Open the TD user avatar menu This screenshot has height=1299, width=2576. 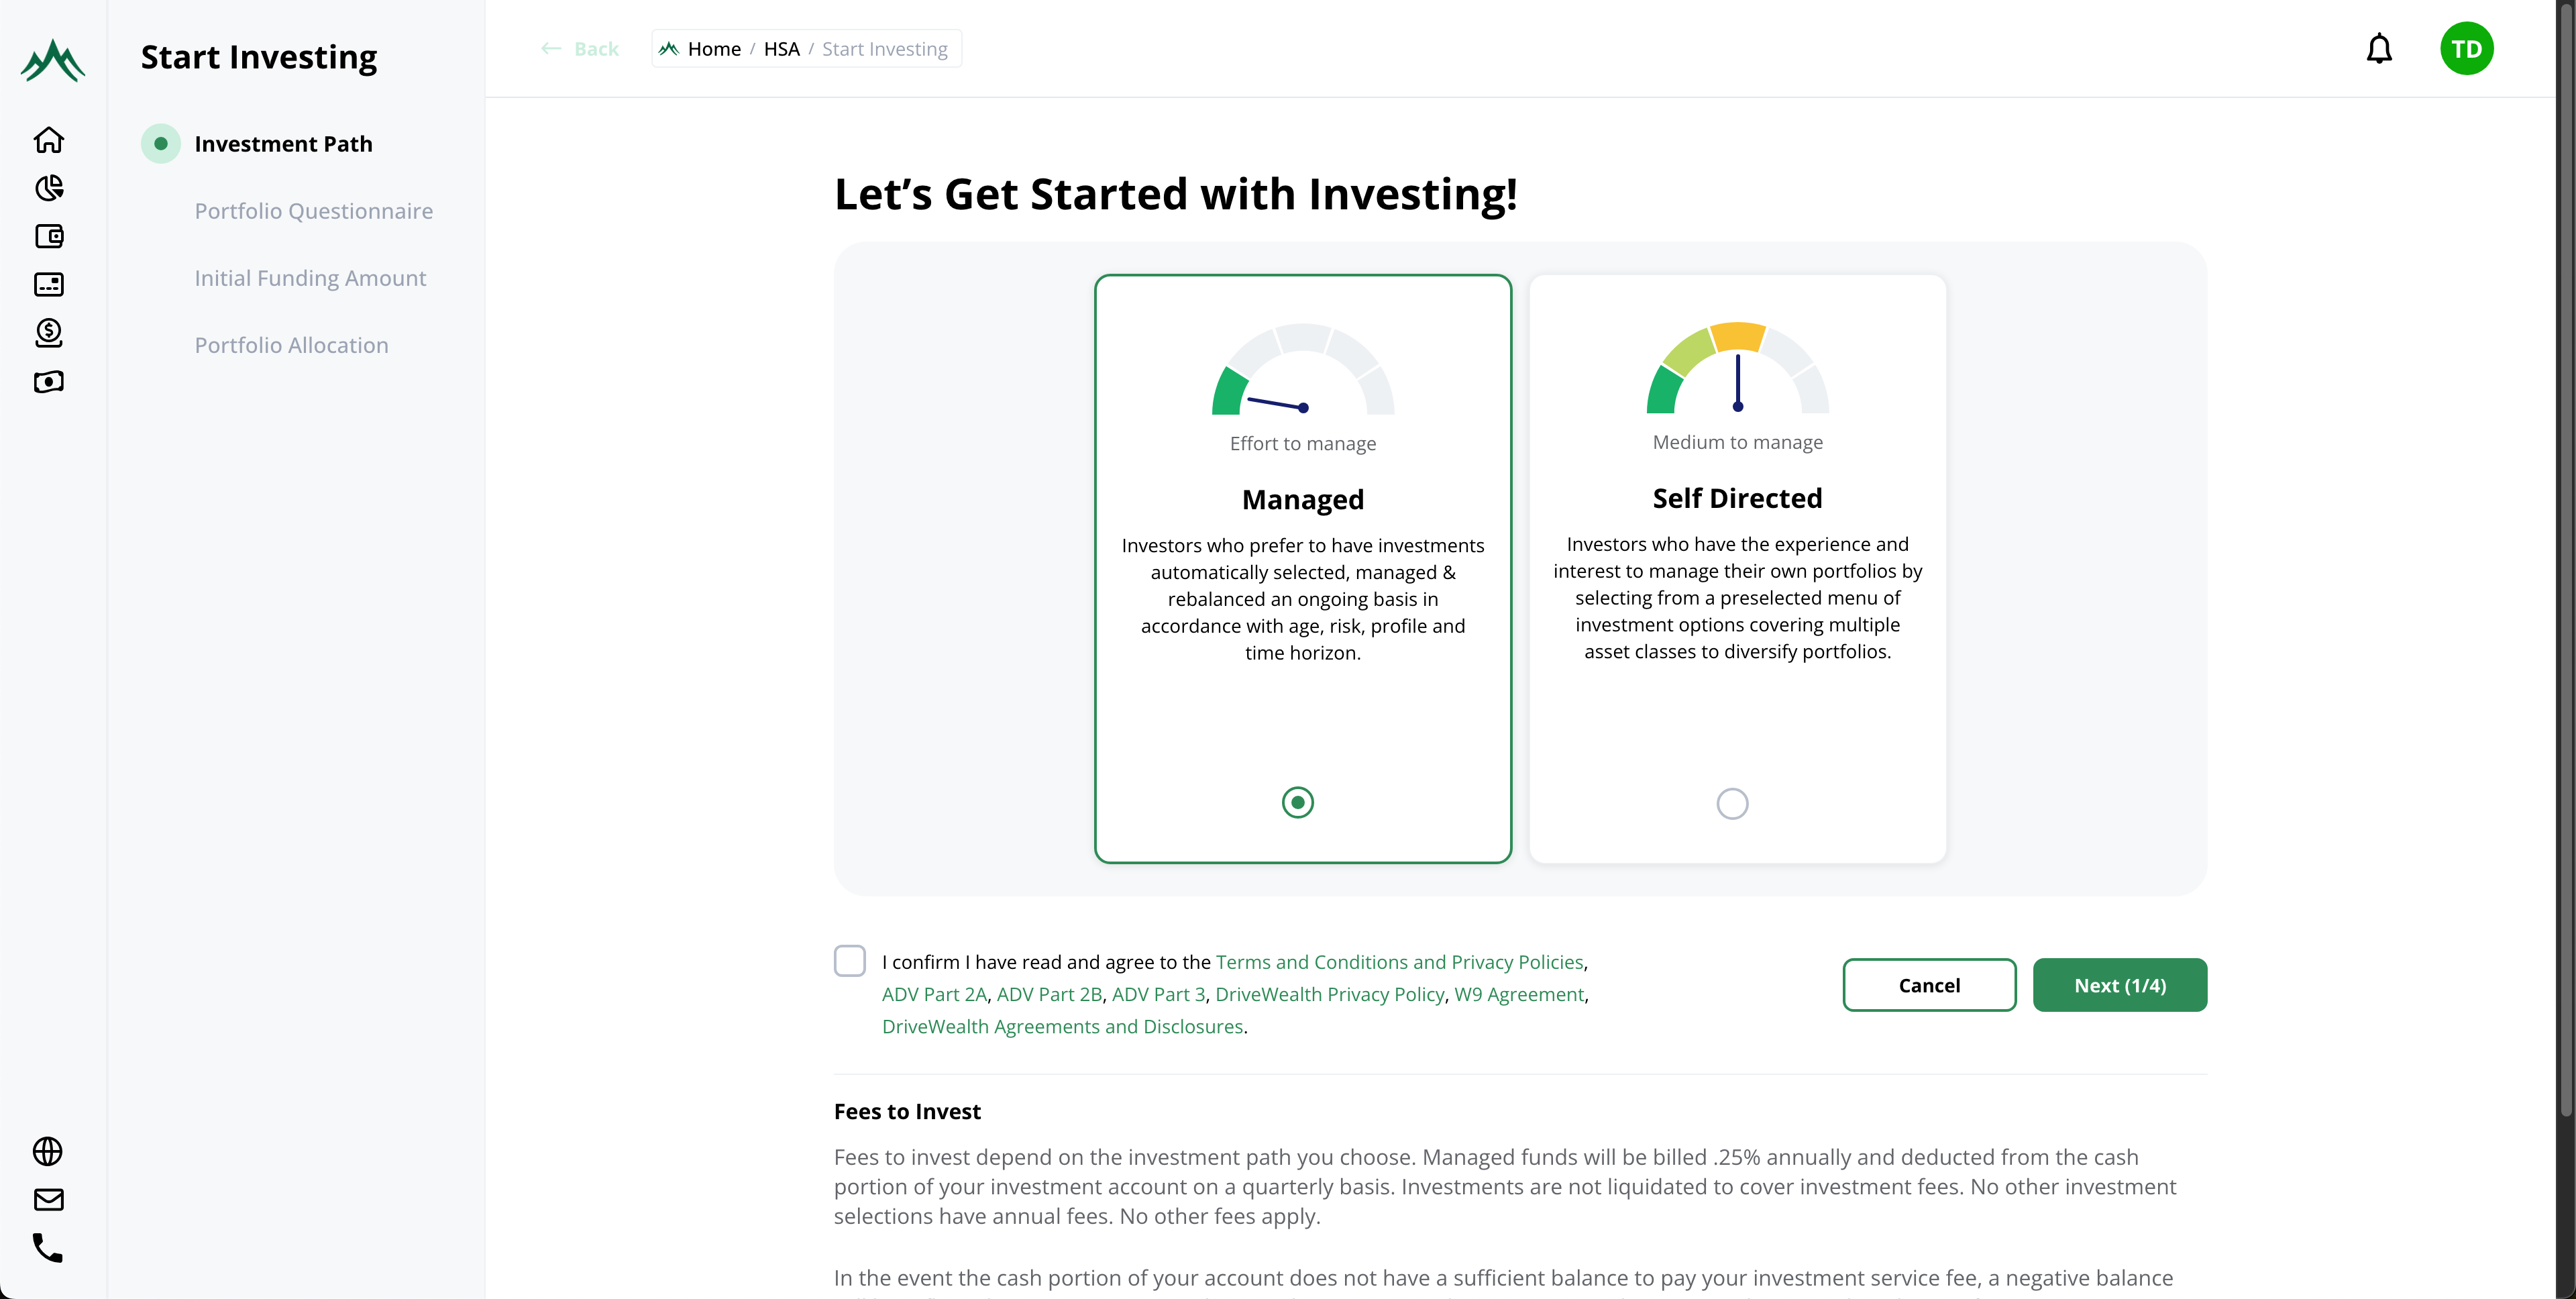point(2466,49)
